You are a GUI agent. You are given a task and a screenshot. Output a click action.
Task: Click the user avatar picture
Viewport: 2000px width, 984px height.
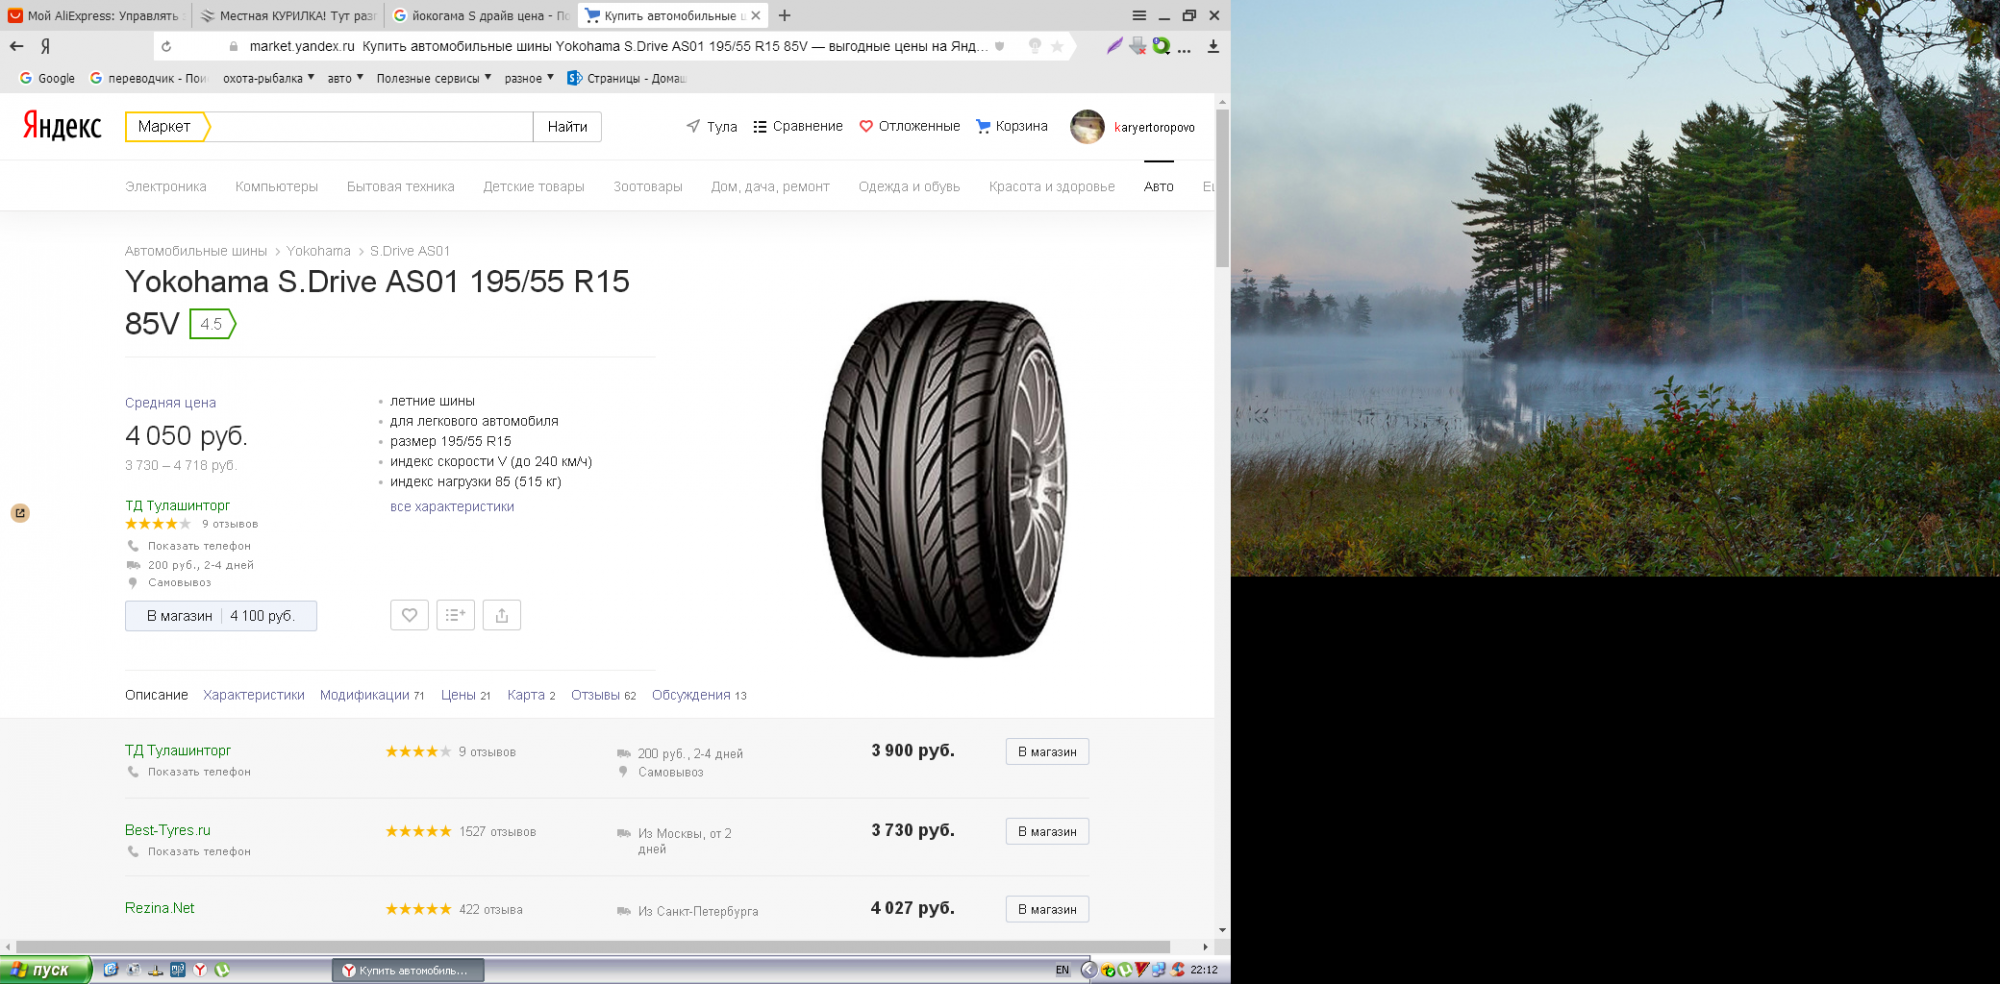point(1087,127)
